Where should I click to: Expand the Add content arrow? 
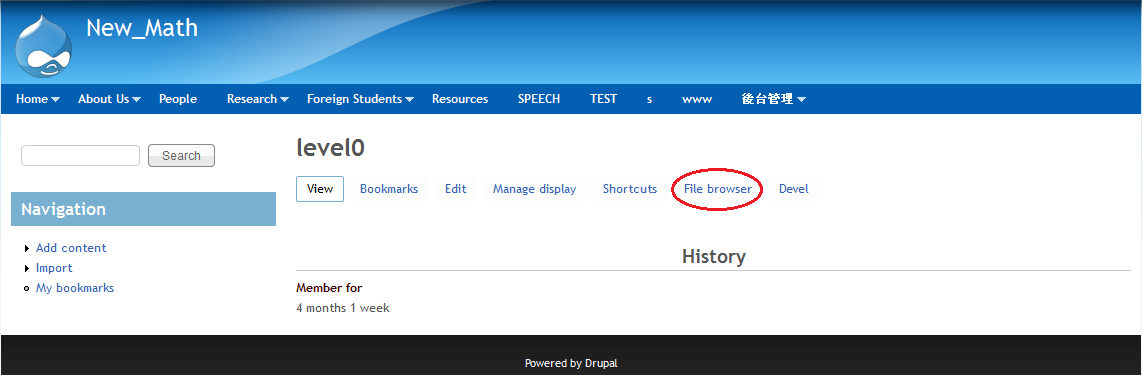click(x=27, y=248)
